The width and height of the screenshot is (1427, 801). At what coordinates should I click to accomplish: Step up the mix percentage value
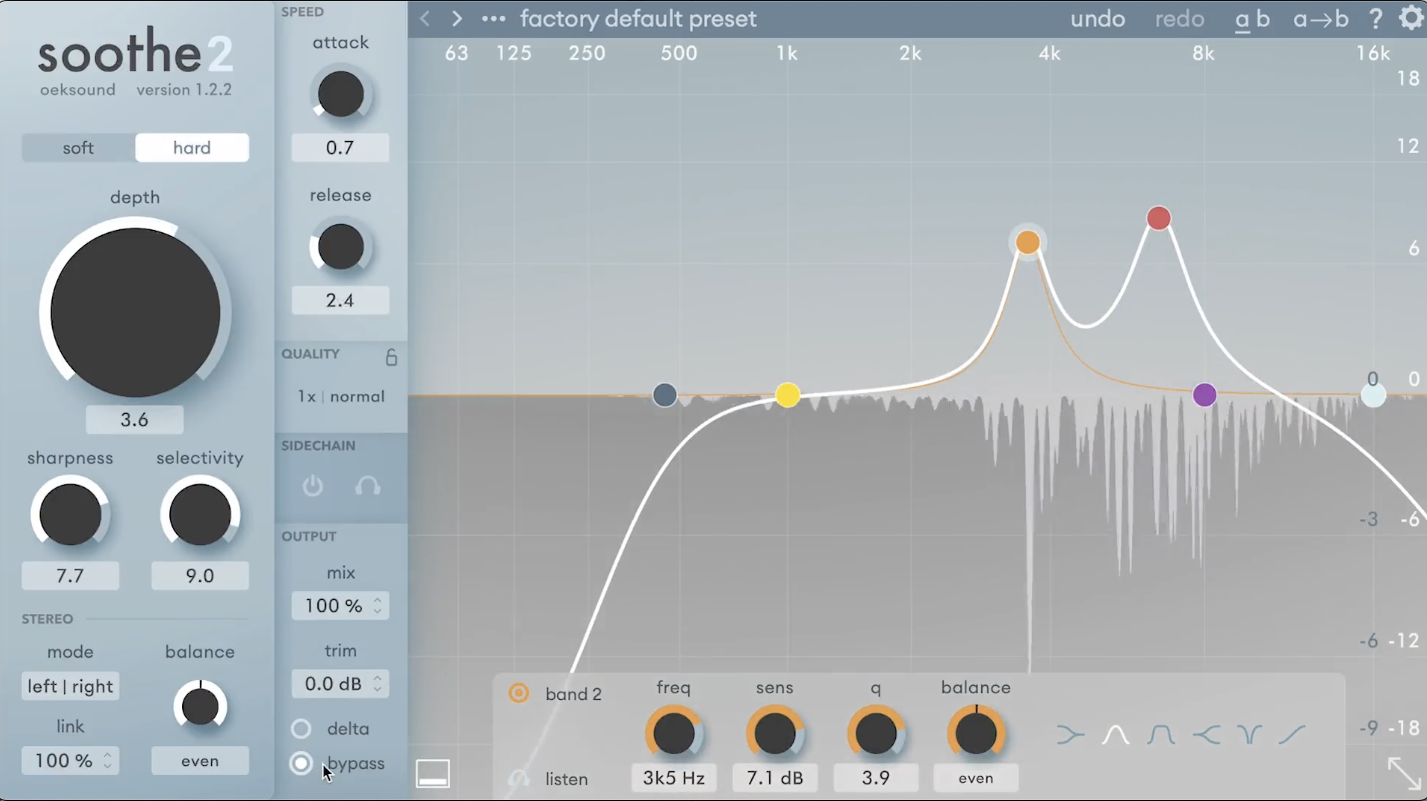377,600
